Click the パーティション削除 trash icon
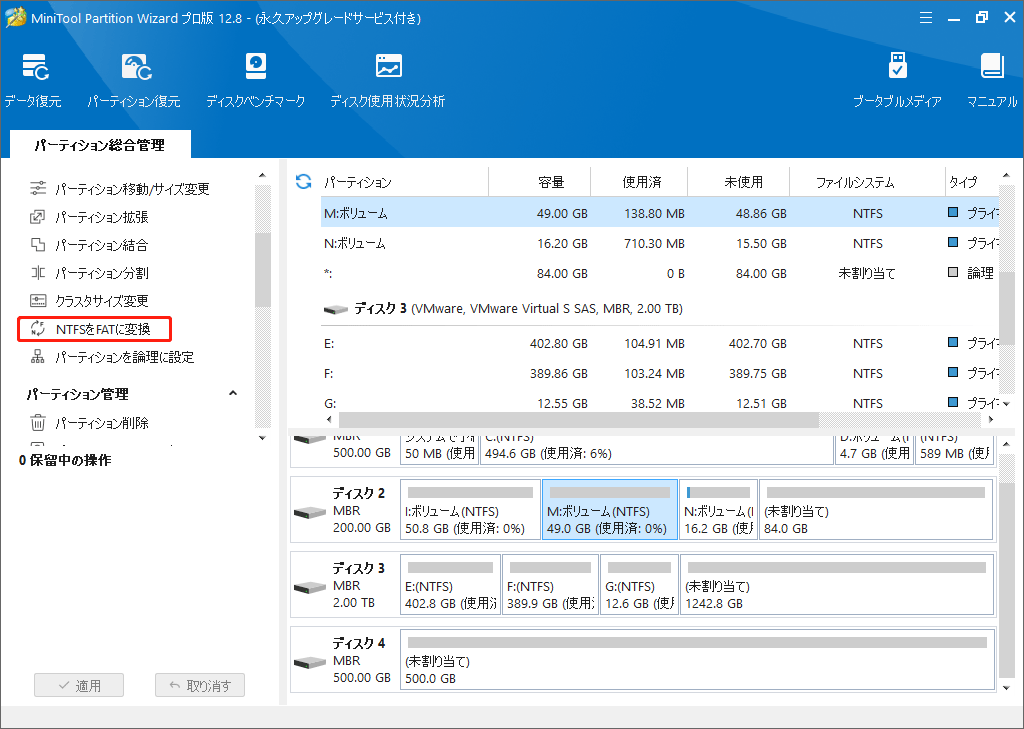 (38, 423)
